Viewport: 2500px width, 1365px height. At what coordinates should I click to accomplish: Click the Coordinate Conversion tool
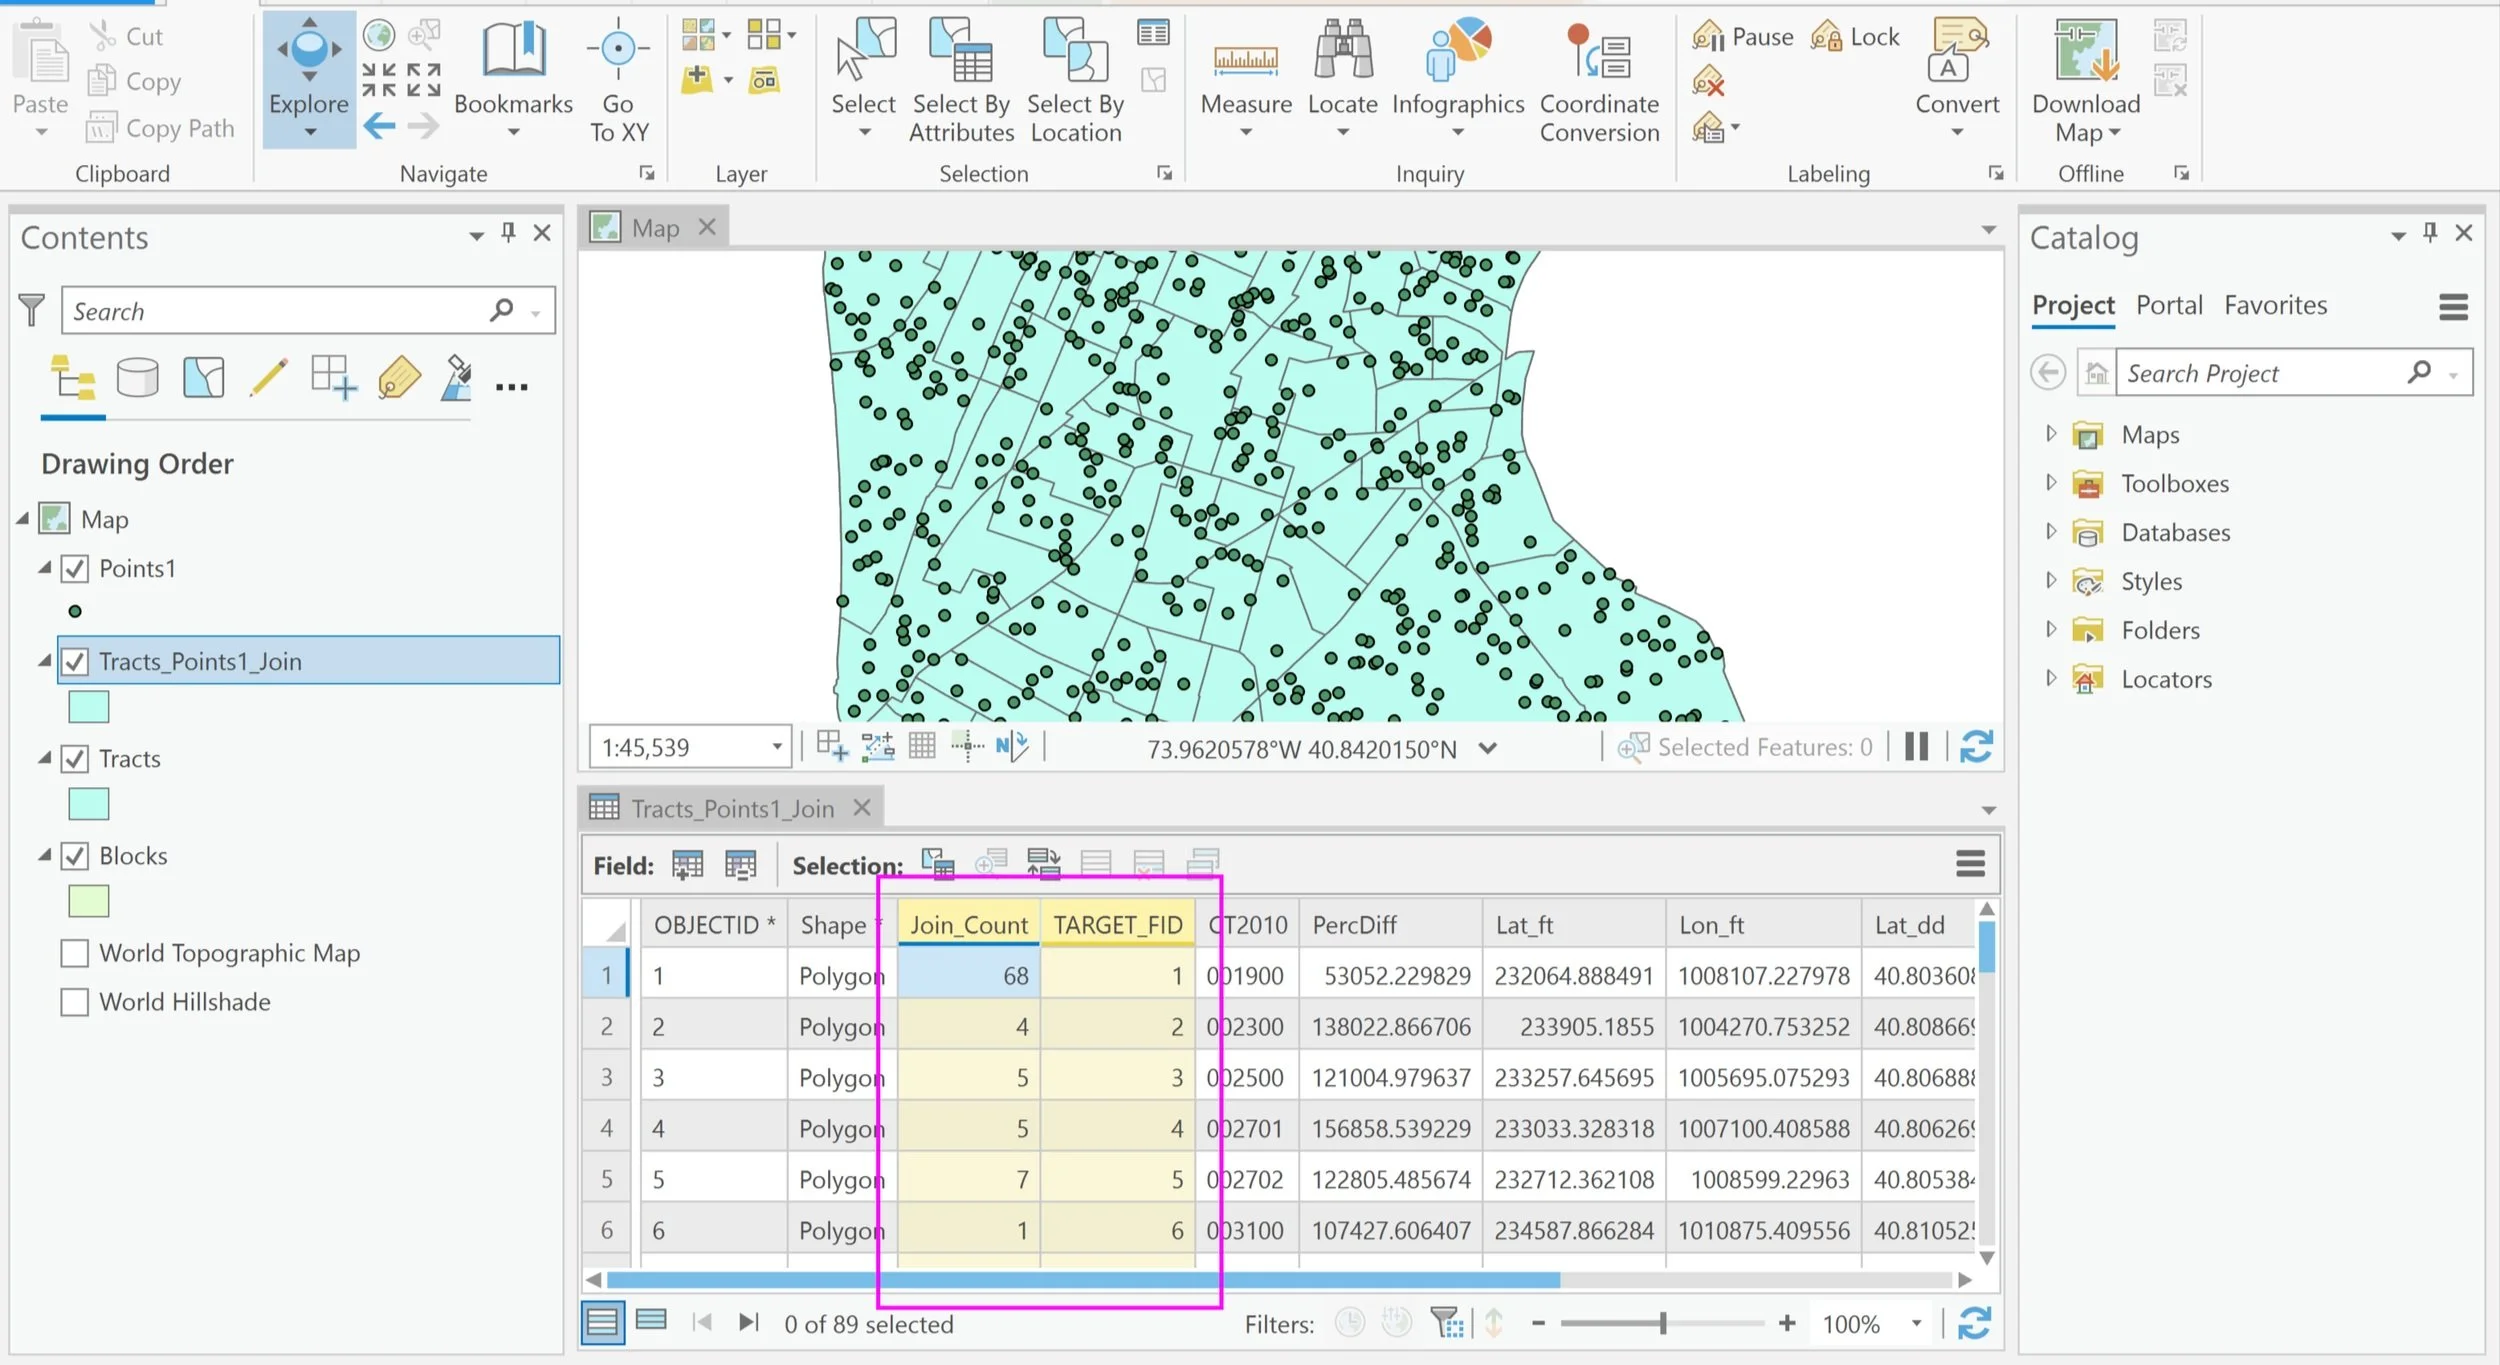1597,80
